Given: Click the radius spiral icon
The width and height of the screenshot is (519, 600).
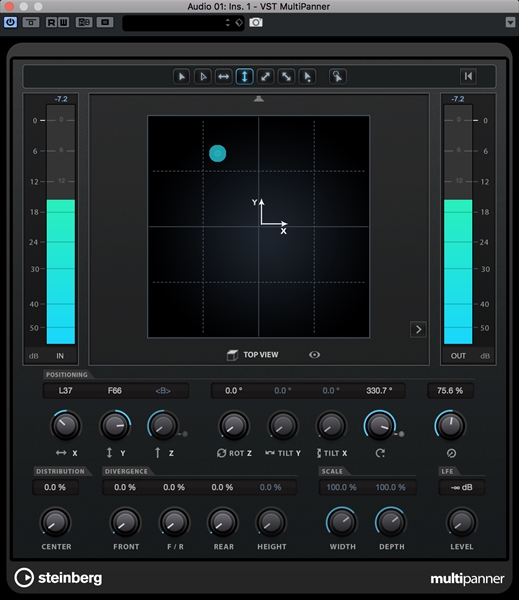Looking at the screenshot, I should (451, 453).
